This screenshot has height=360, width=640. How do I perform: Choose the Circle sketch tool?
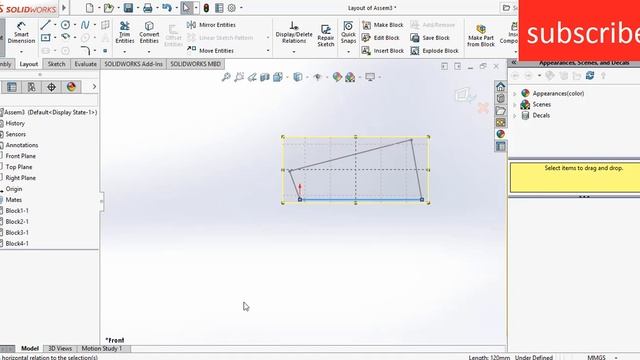pos(65,25)
